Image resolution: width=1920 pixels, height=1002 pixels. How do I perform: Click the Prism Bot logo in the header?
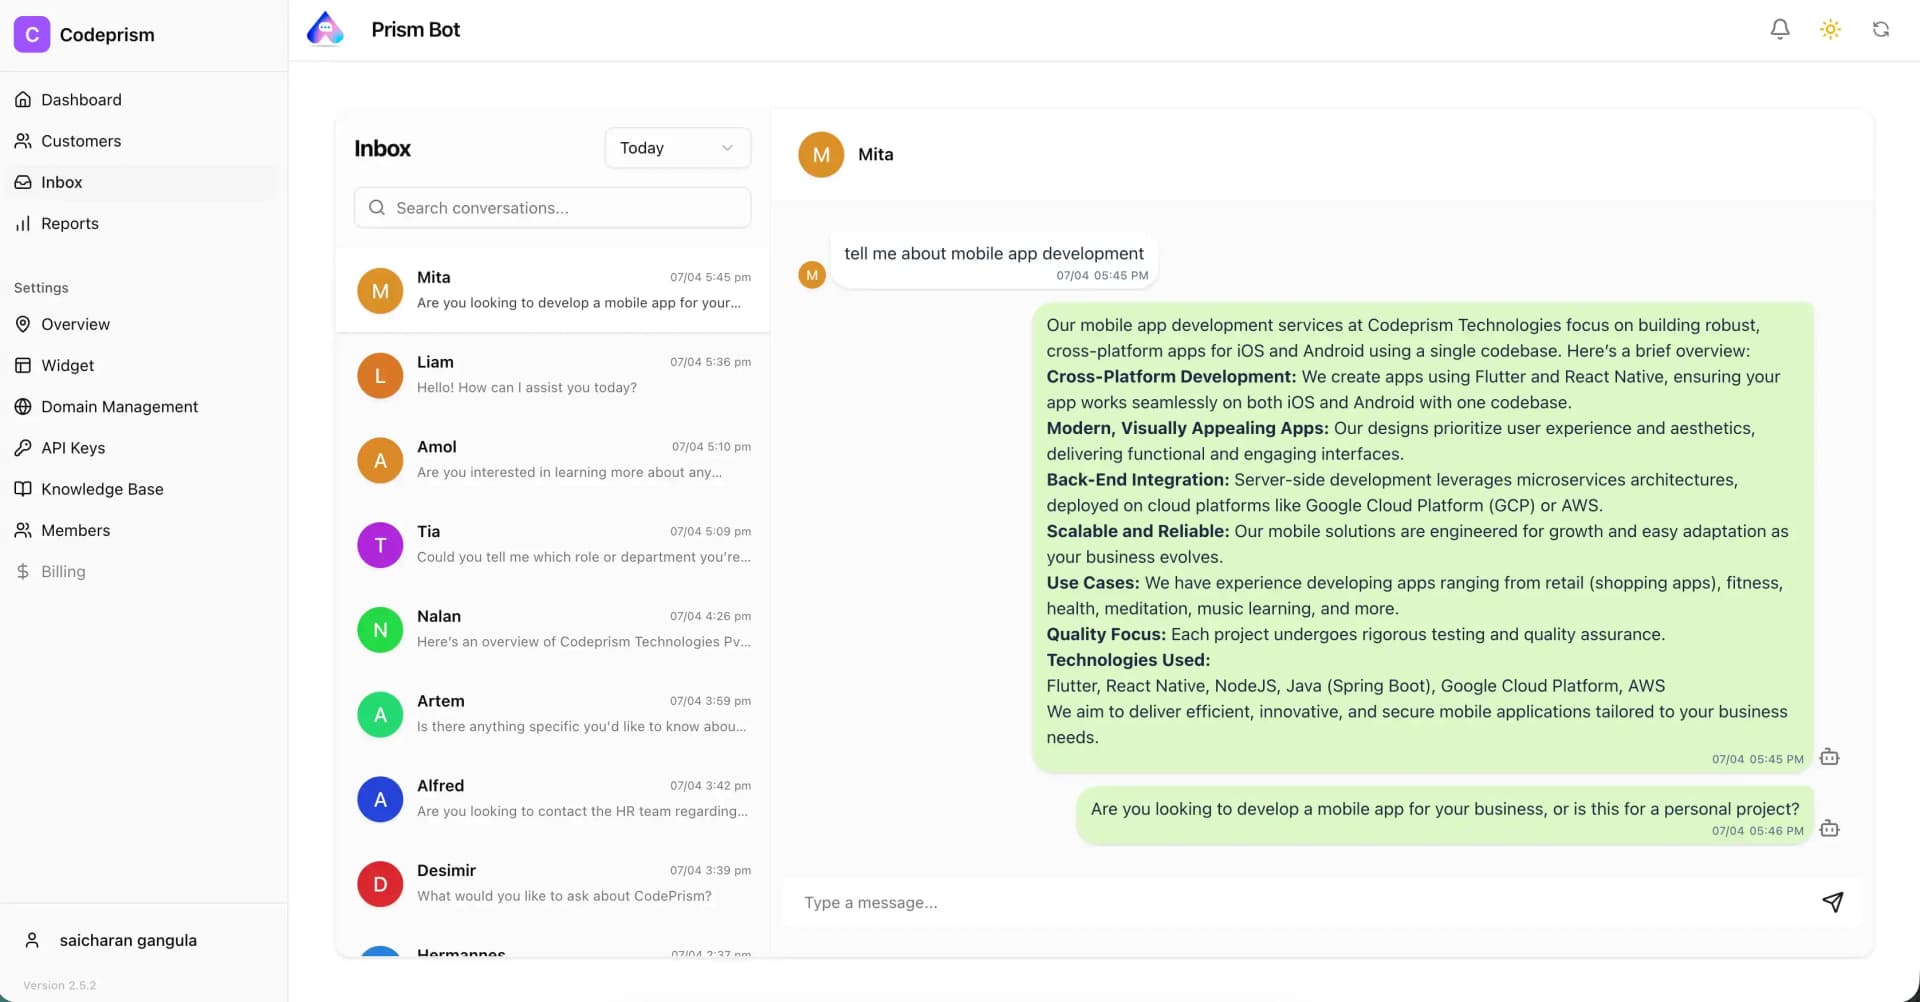(x=323, y=28)
